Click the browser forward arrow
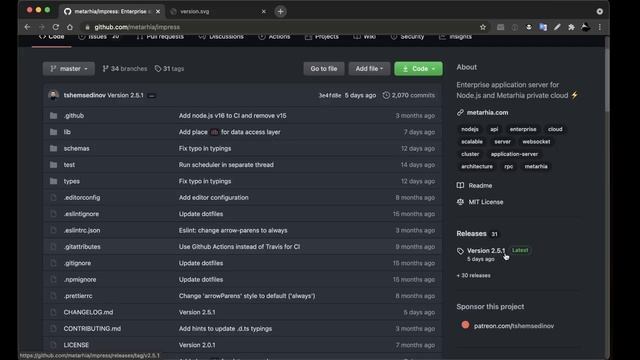 coord(42,27)
